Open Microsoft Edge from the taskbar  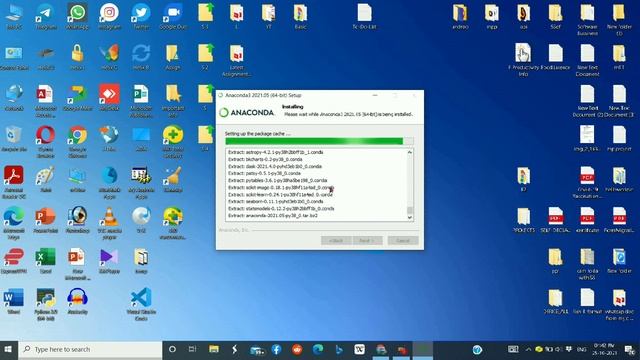coord(318,349)
